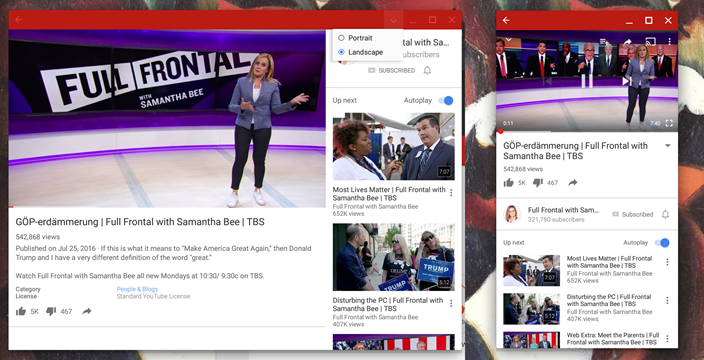Go back using arrow in portrait window
The image size is (704, 360).
tap(506, 20)
